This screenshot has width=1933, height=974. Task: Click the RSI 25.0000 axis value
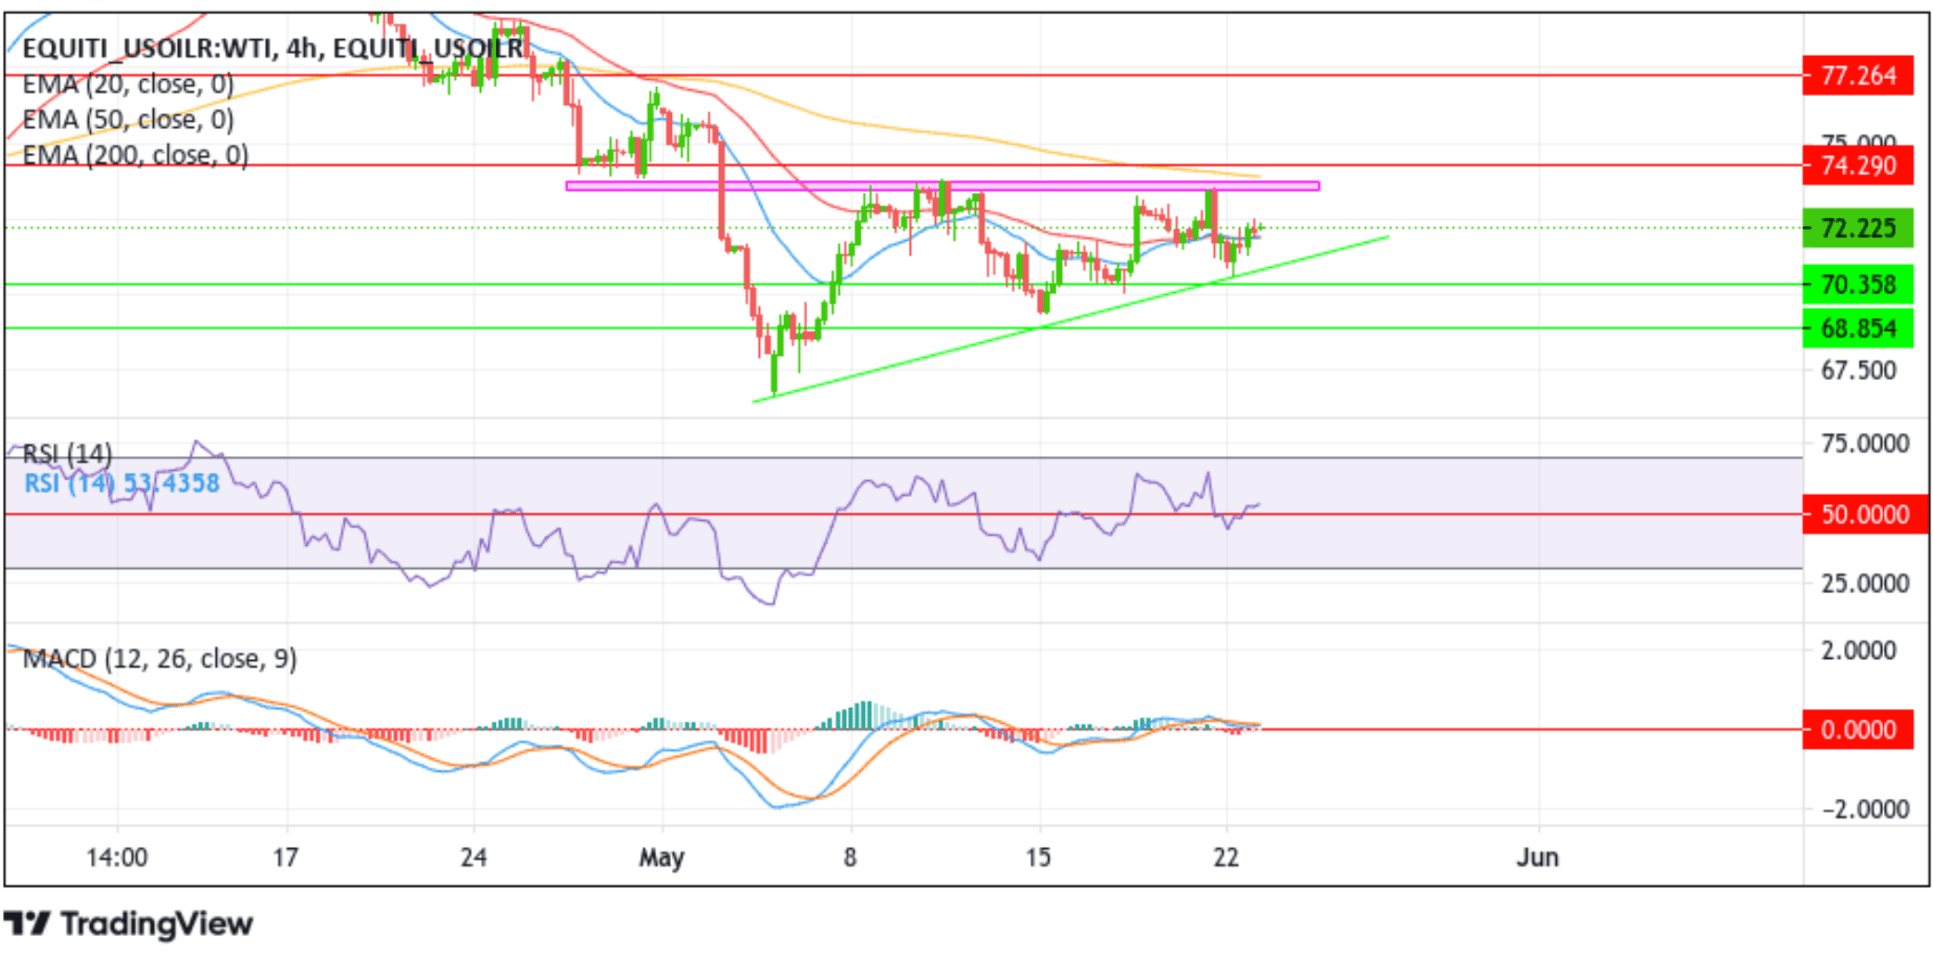(x=1865, y=583)
